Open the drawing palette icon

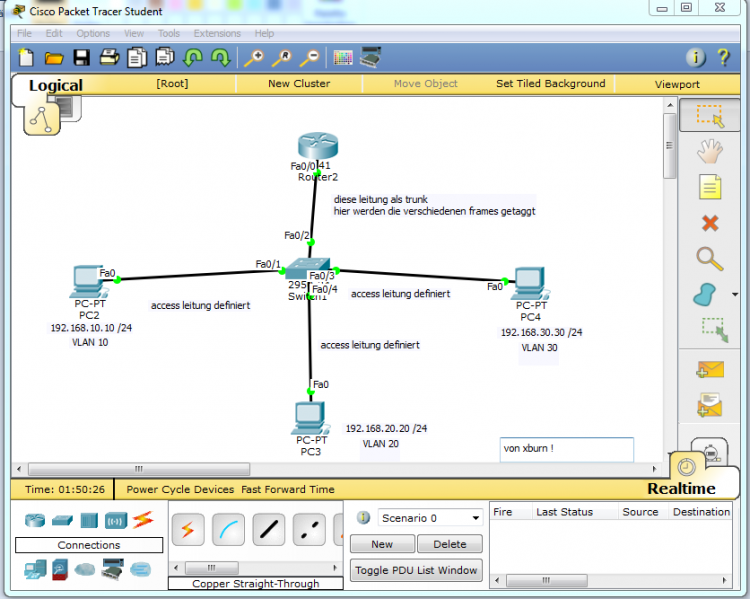(x=343, y=58)
